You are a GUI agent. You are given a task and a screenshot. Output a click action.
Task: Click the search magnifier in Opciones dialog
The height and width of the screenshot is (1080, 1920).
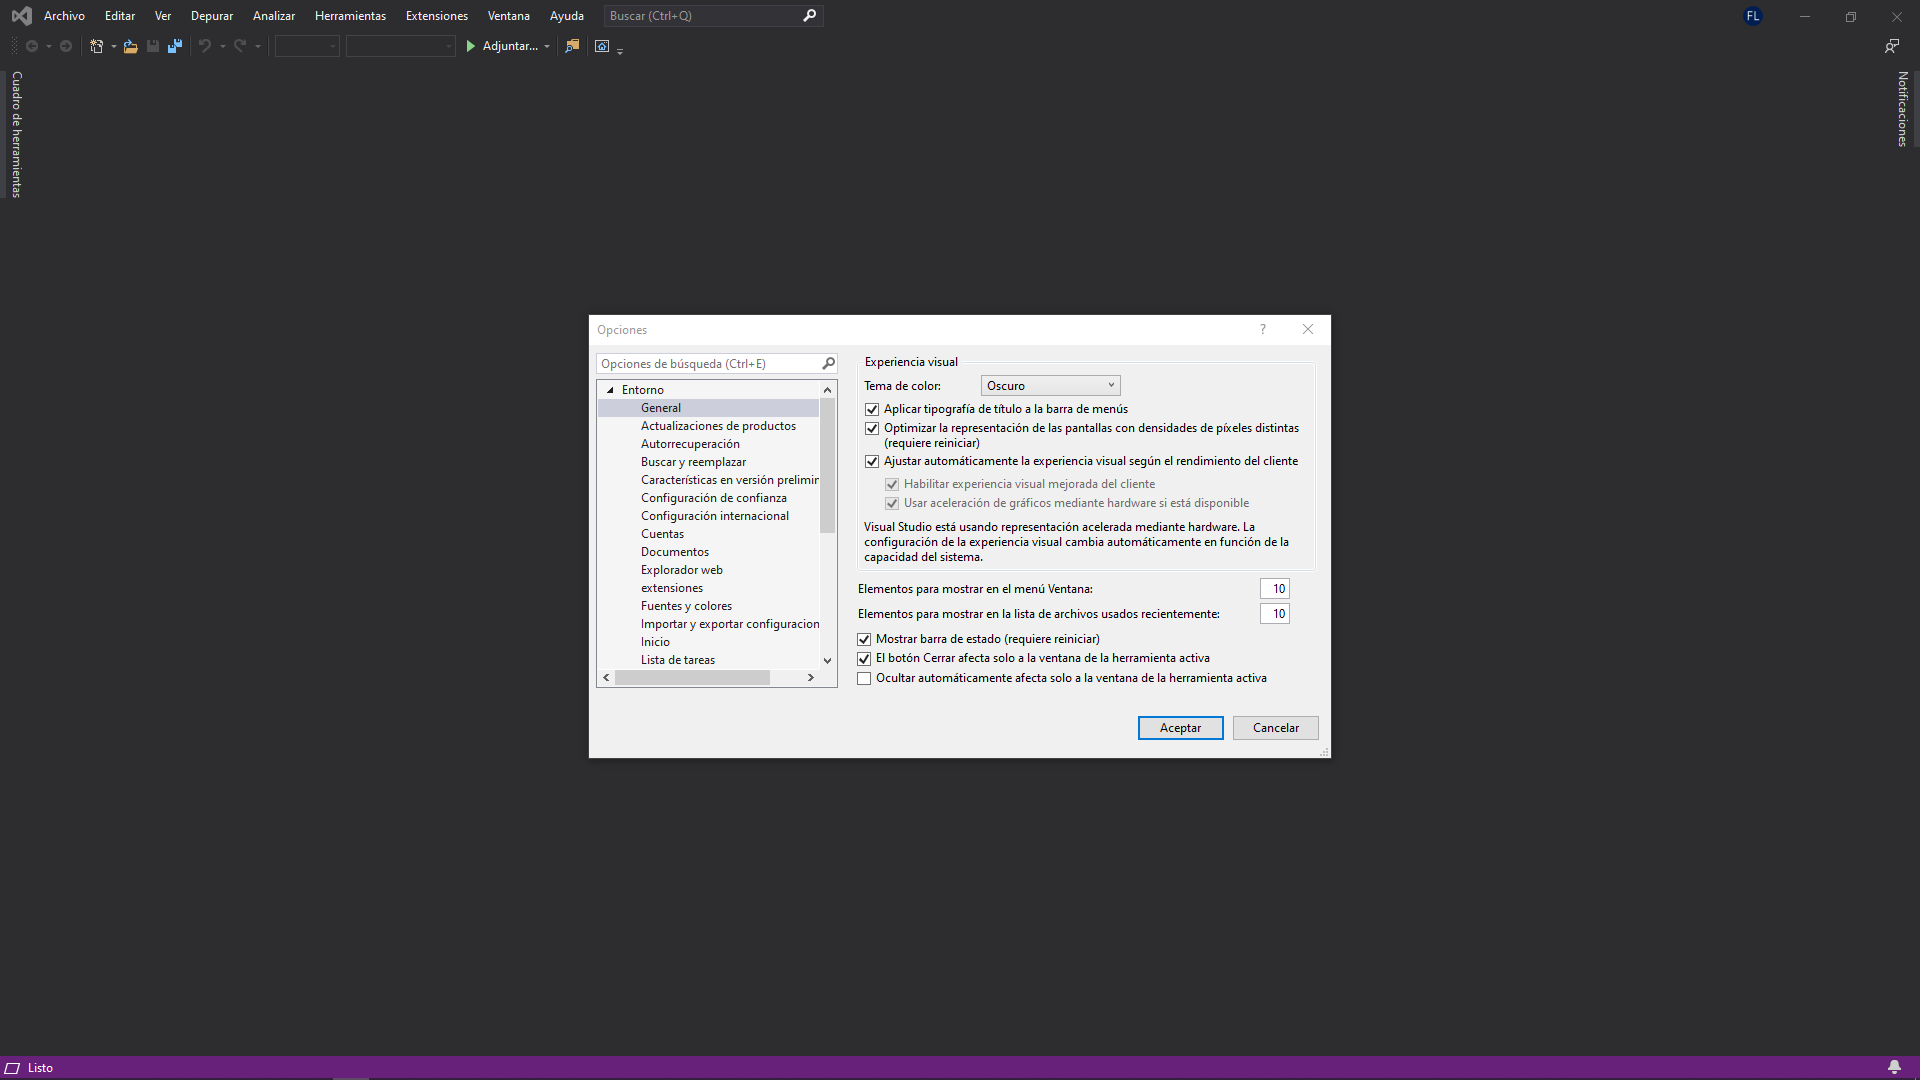[828, 364]
